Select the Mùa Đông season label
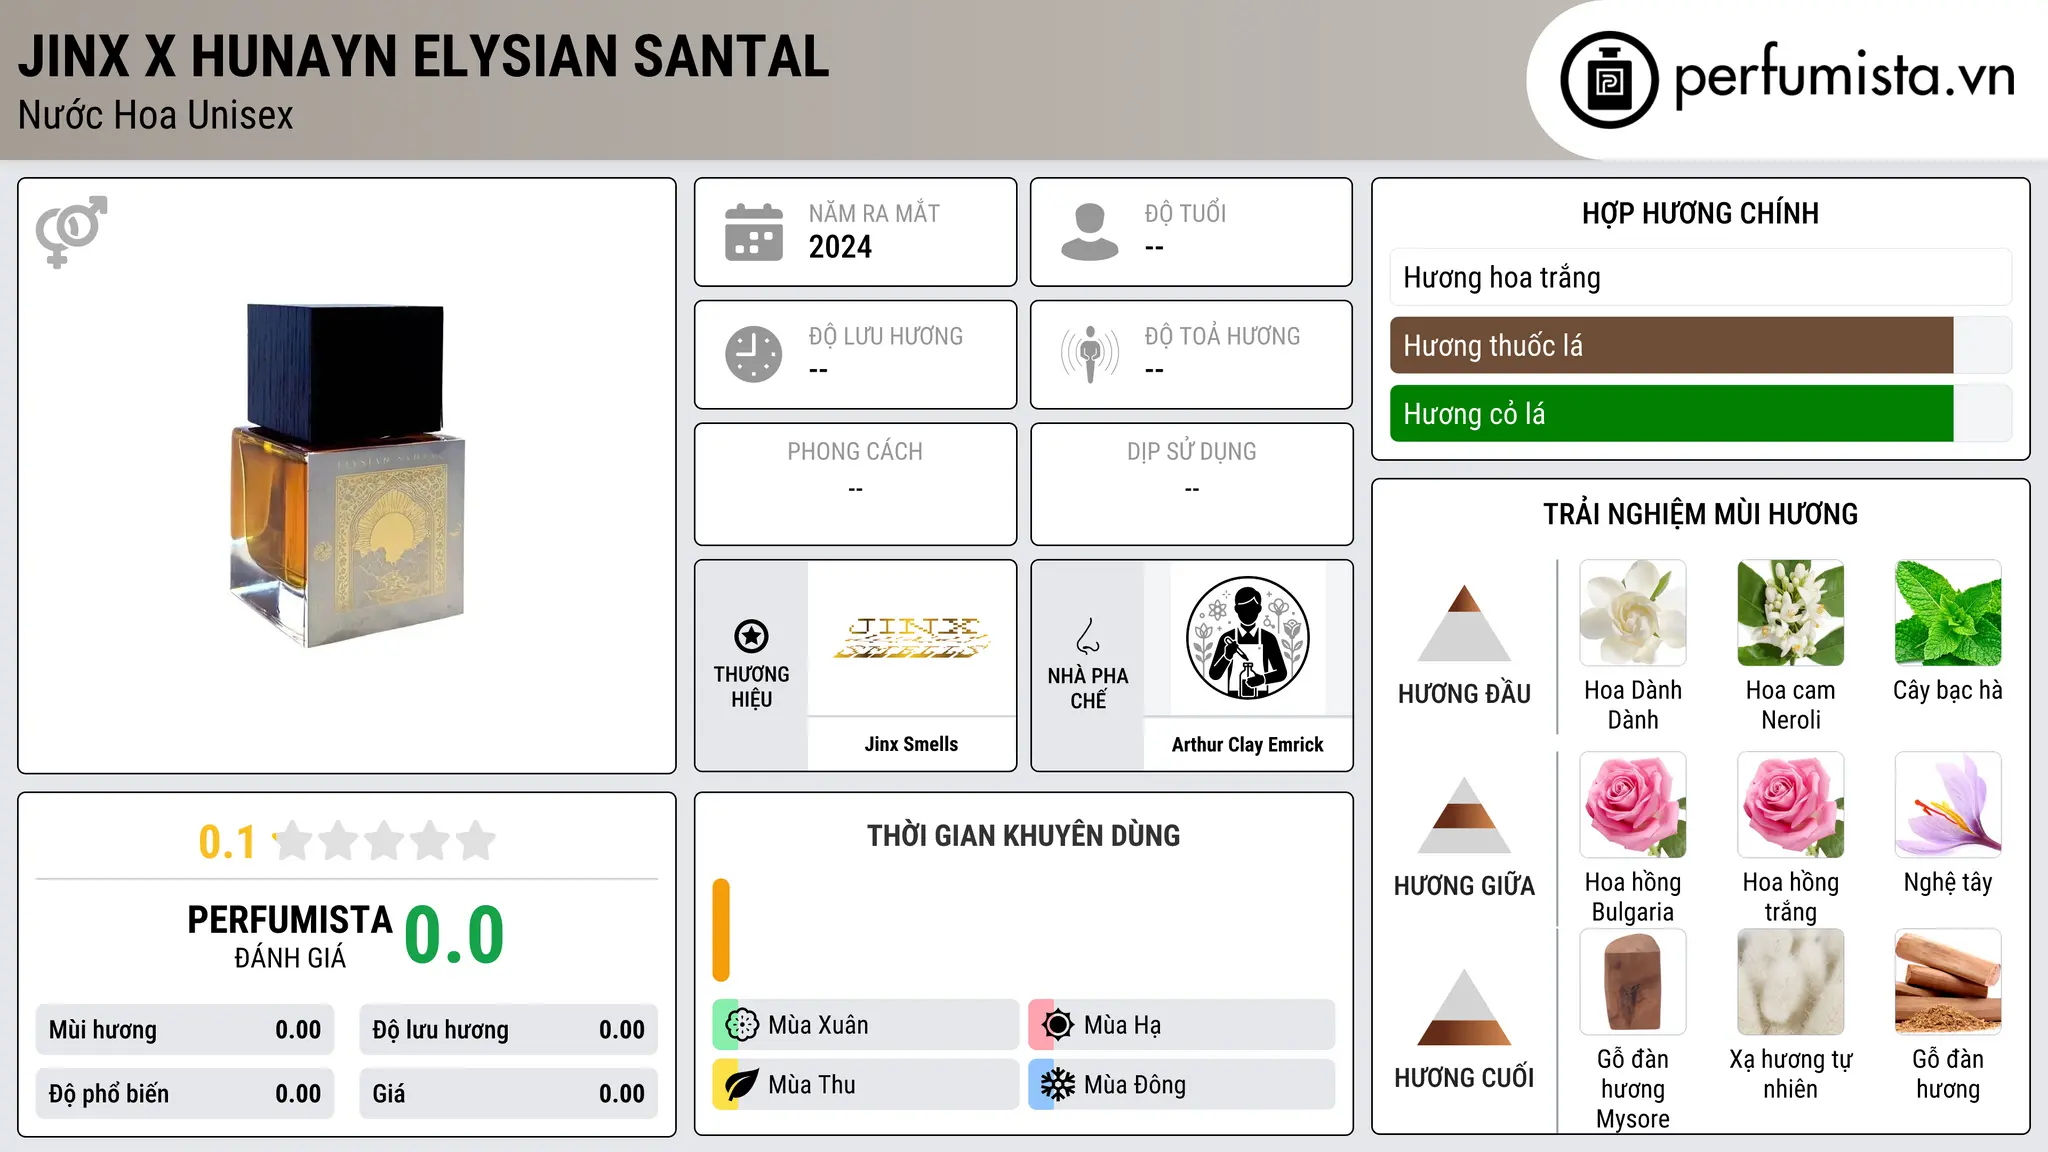Screen dimensions: 2048x1152 1135,1085
